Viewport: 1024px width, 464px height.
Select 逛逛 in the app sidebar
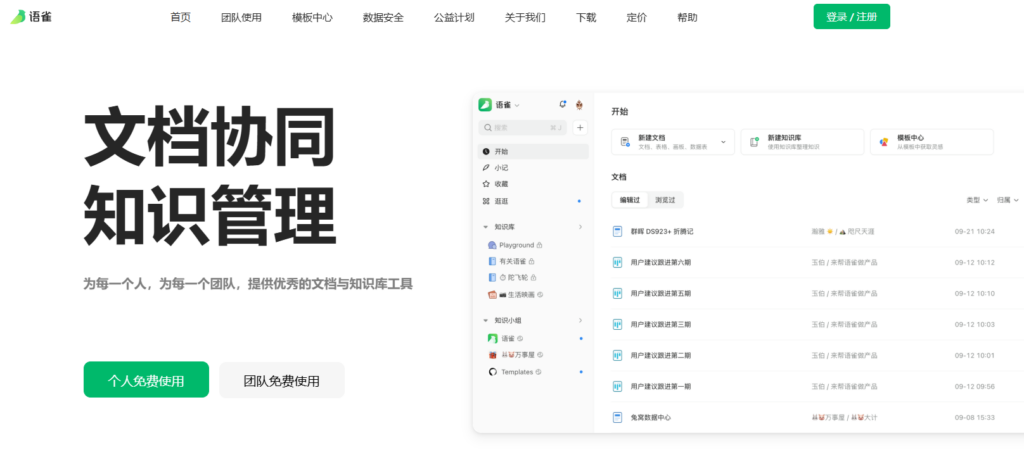533,201
